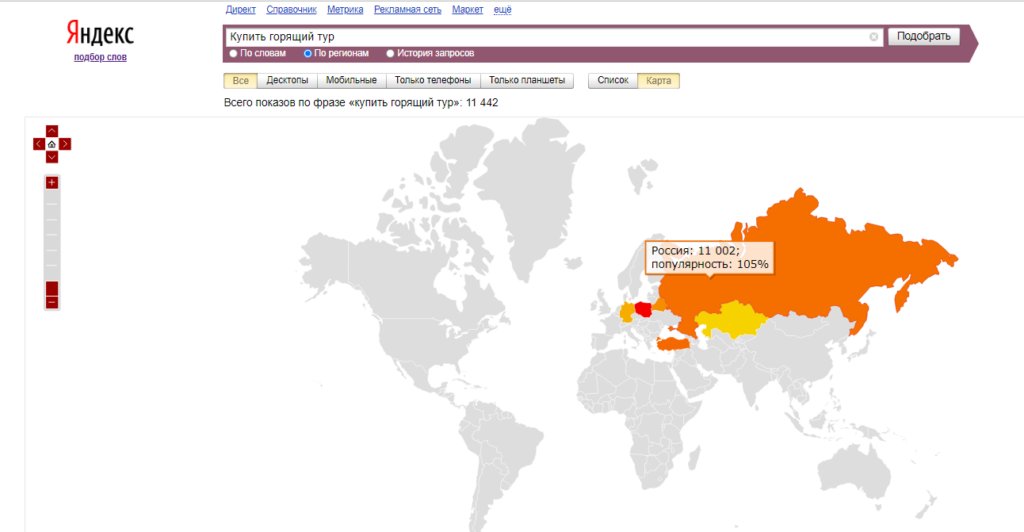Click orange Turkey on the map
This screenshot has height=532, width=1024.
click(673, 343)
